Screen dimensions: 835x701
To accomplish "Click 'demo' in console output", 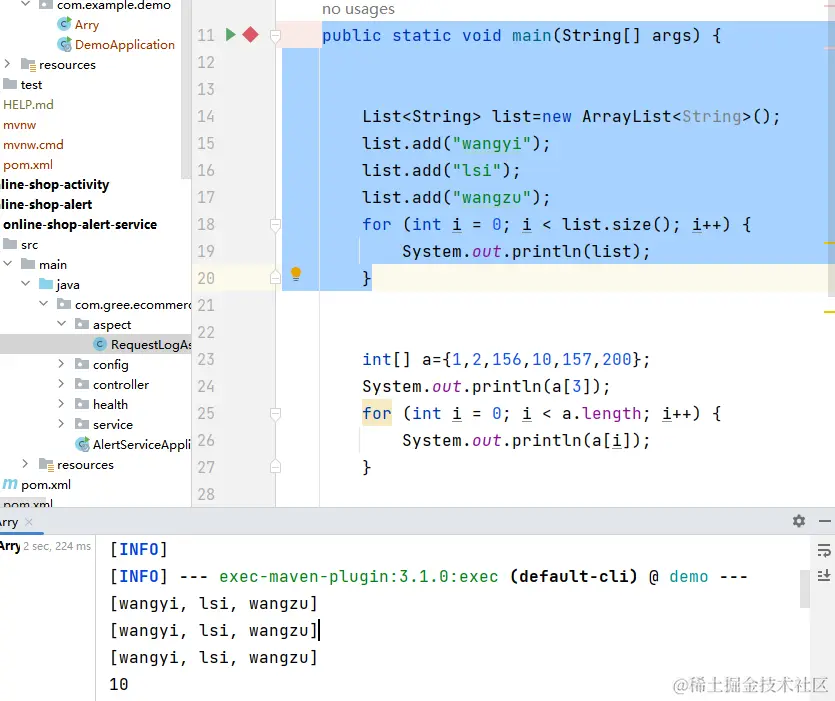I will [689, 576].
